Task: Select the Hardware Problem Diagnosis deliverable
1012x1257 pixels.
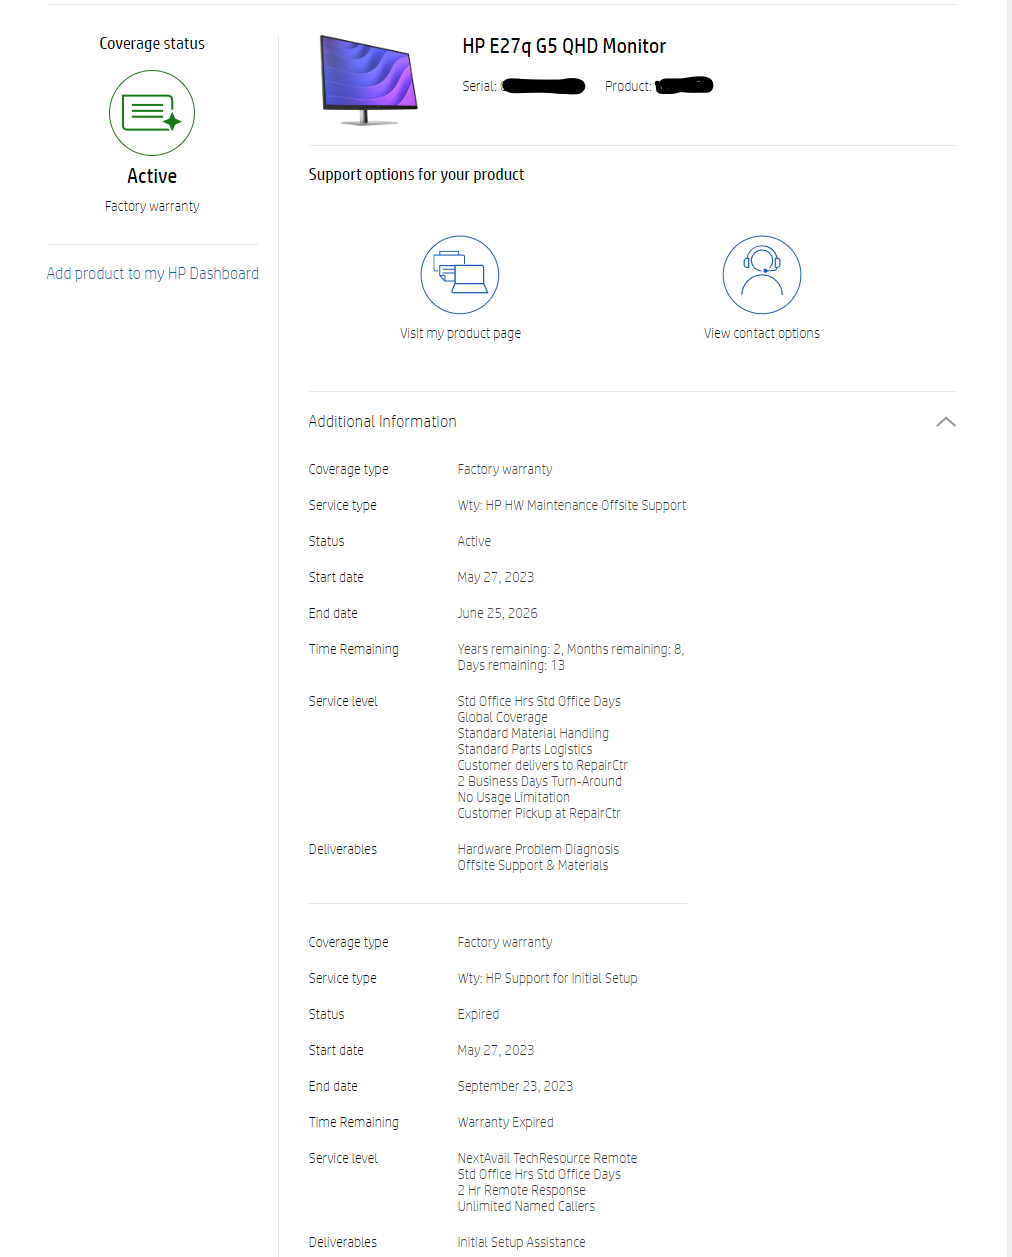Action: click(538, 849)
